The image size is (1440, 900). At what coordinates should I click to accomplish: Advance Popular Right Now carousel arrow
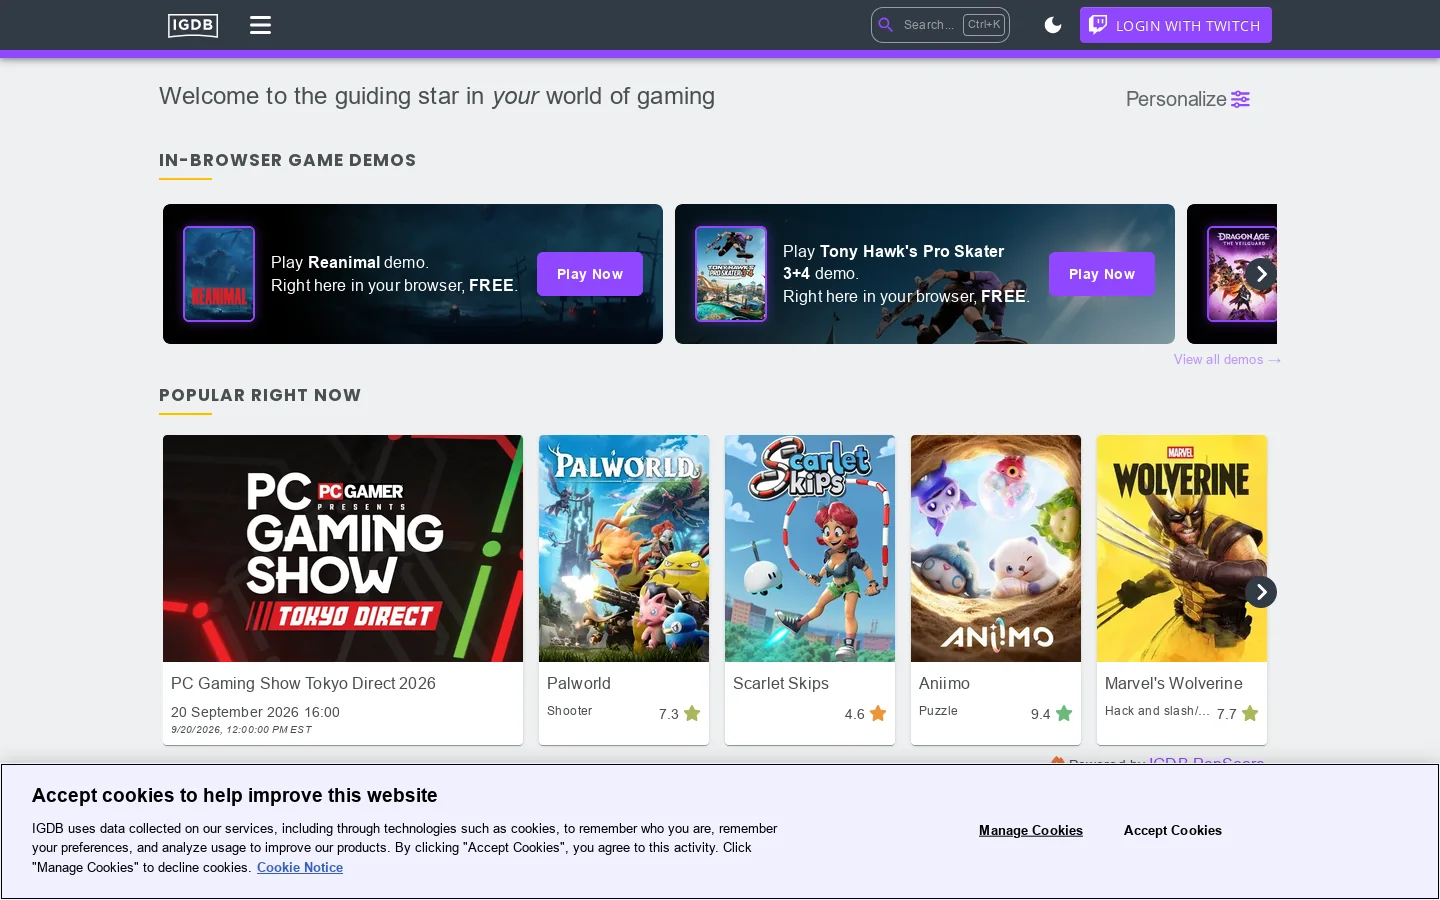point(1261,592)
